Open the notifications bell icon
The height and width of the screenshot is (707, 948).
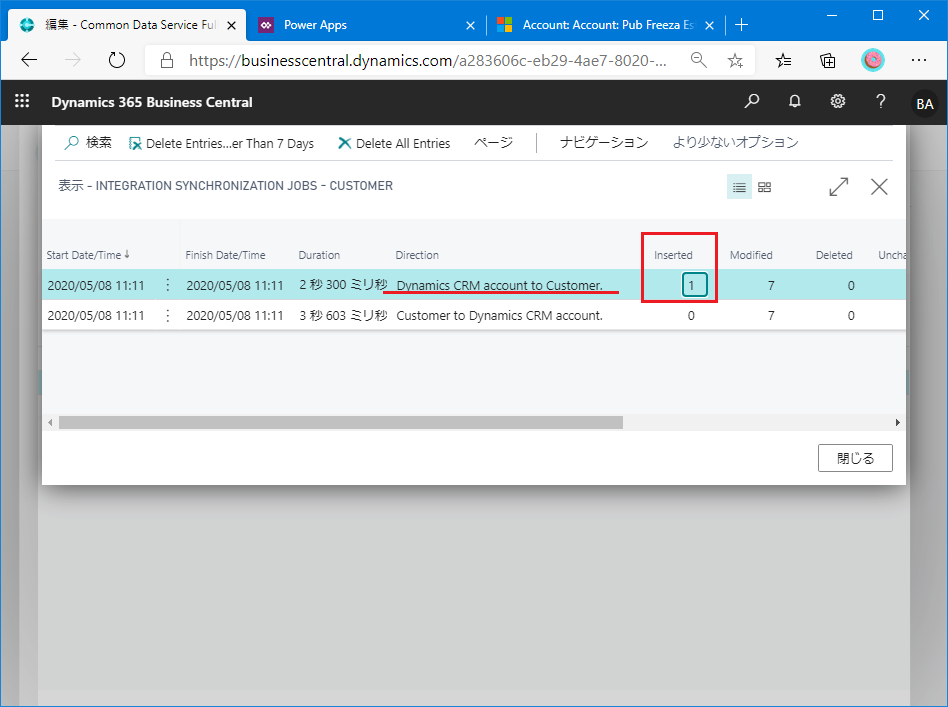[795, 102]
